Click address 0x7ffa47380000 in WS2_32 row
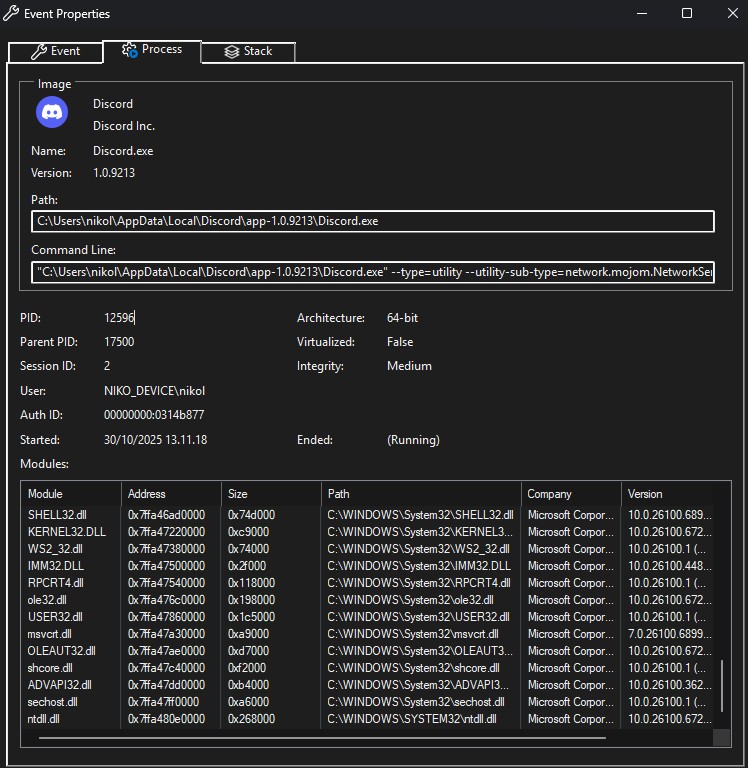This screenshot has width=748, height=768. (166, 549)
